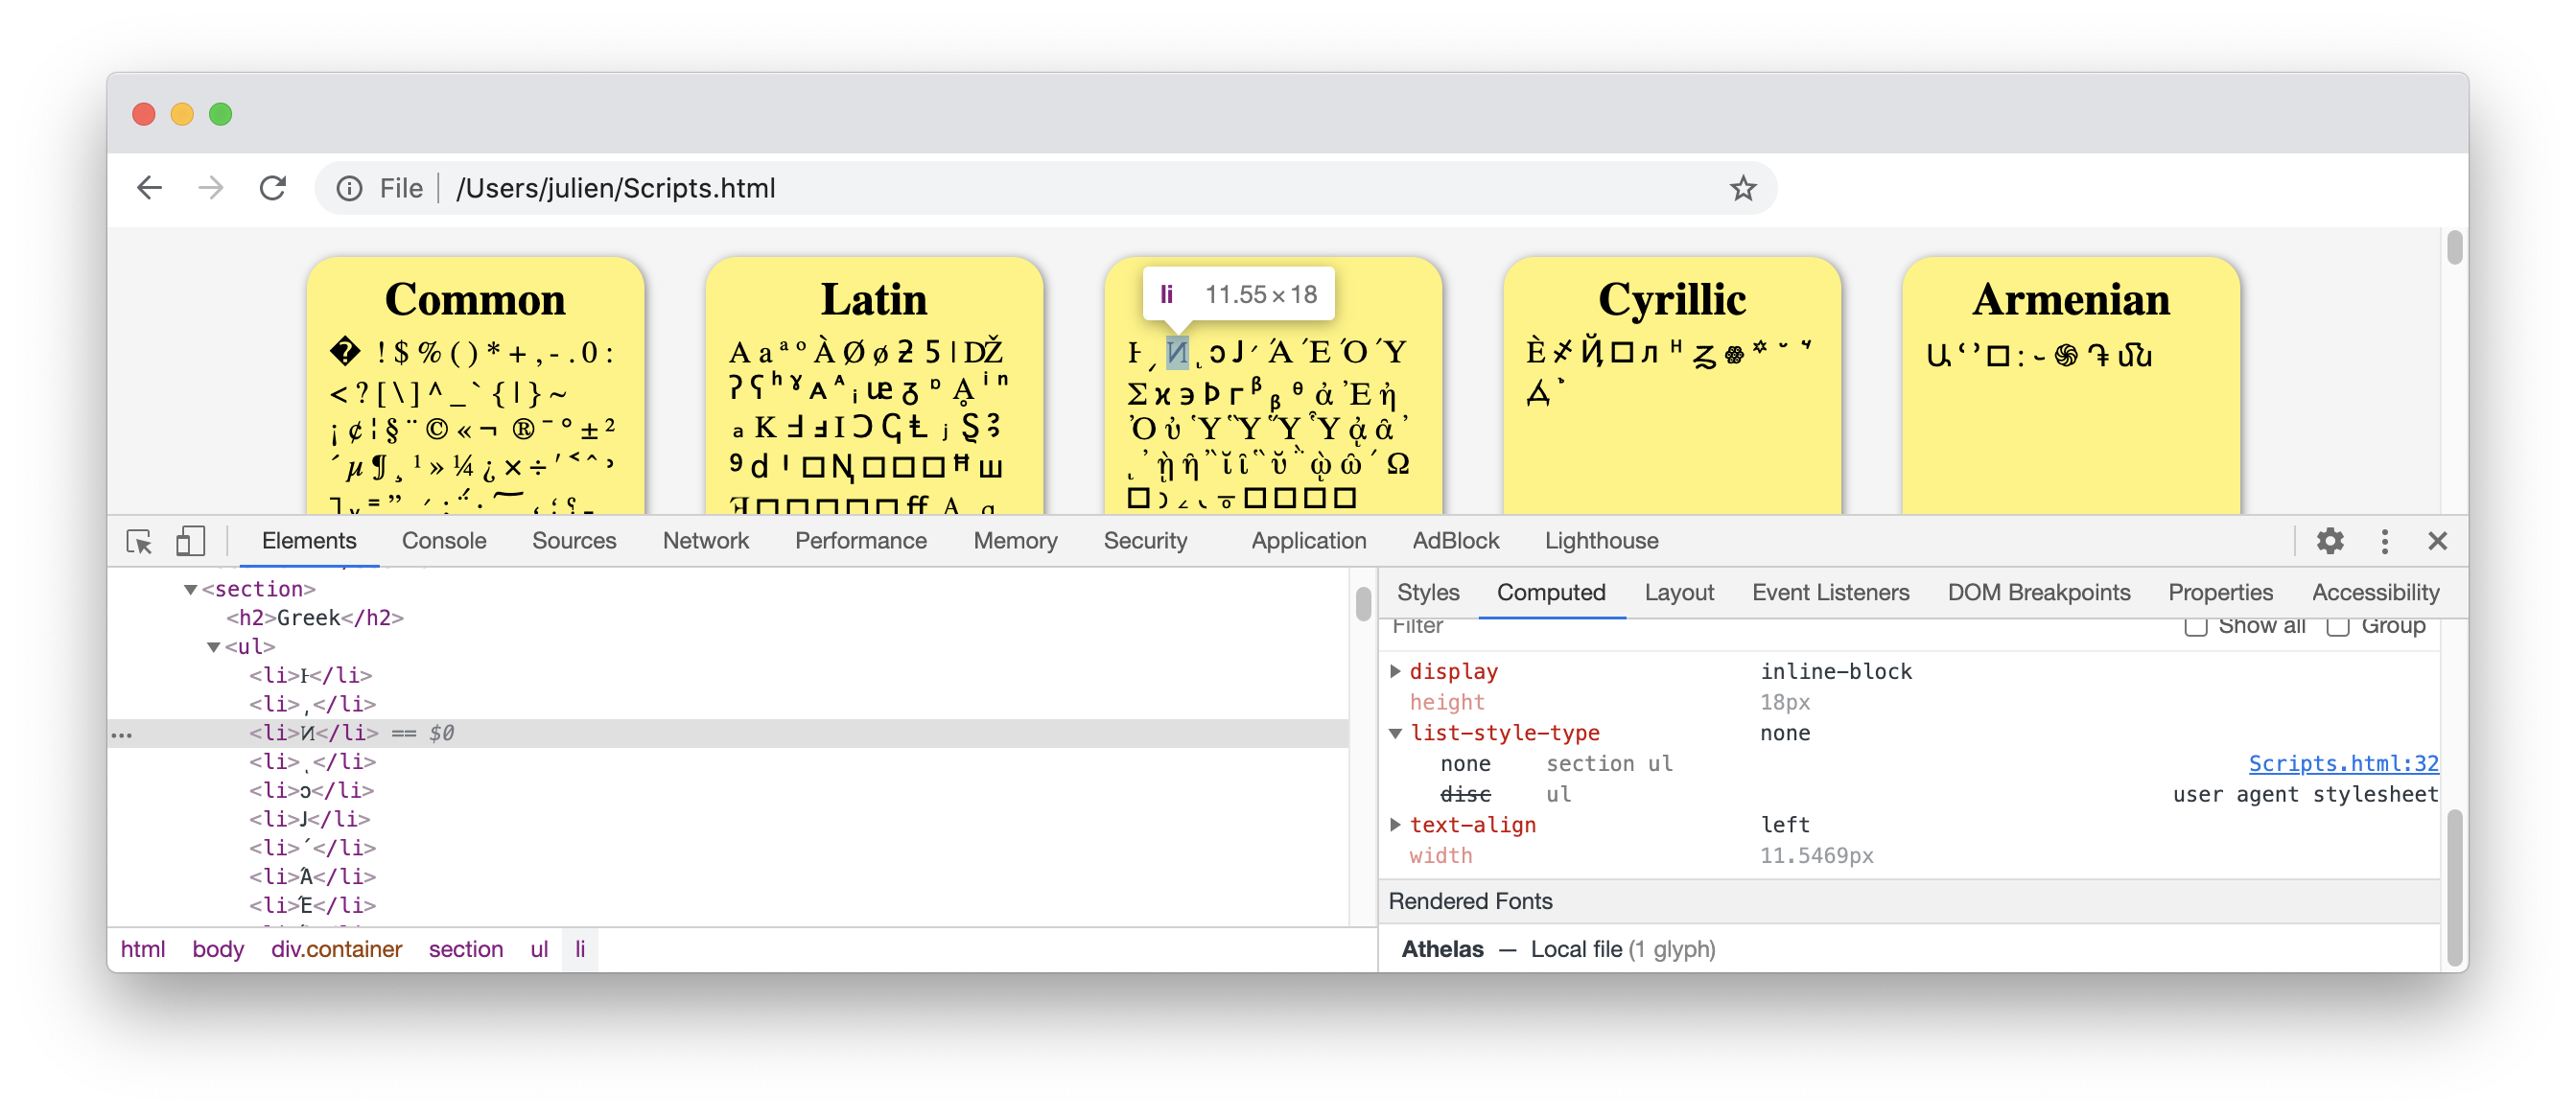Screen dimensions: 2576x1120
Task: Open the Scripts.html:32 source link
Action: click(x=2342, y=763)
